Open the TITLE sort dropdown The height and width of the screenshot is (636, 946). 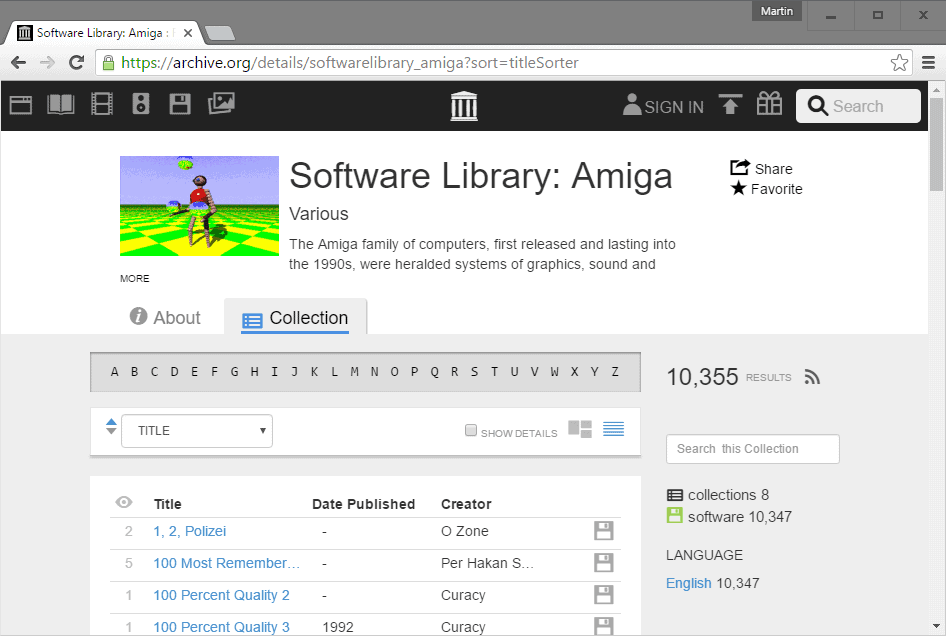(x=197, y=431)
